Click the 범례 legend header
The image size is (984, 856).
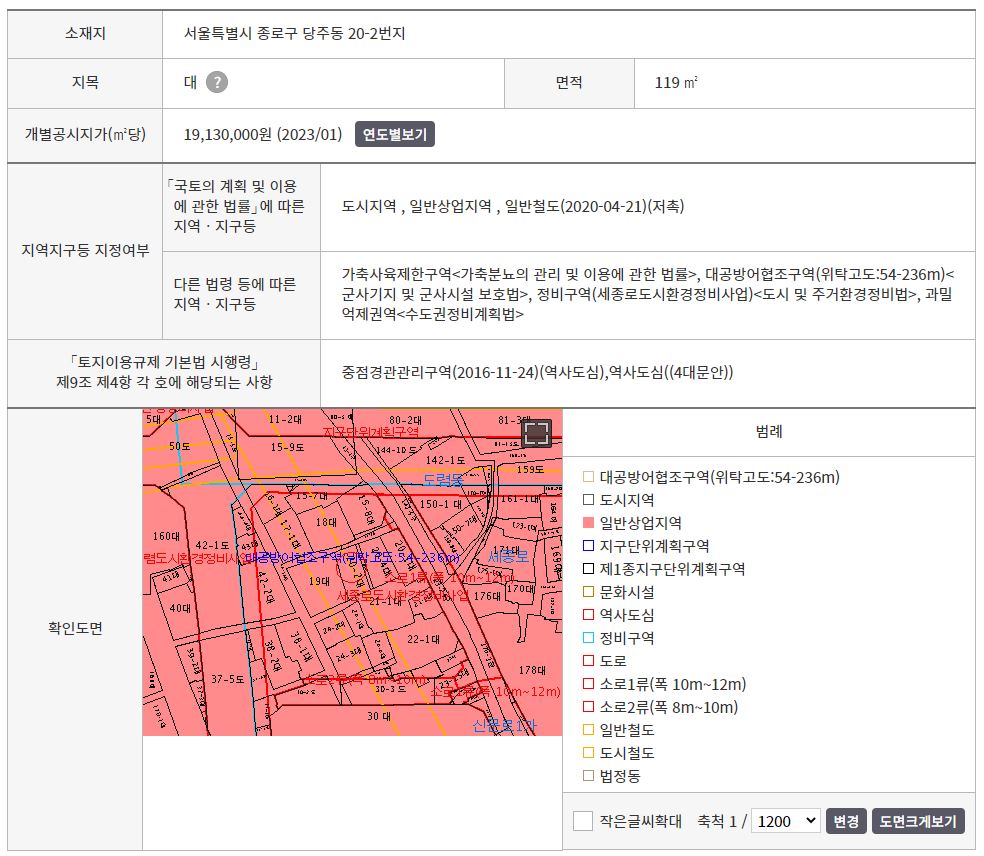[769, 432]
